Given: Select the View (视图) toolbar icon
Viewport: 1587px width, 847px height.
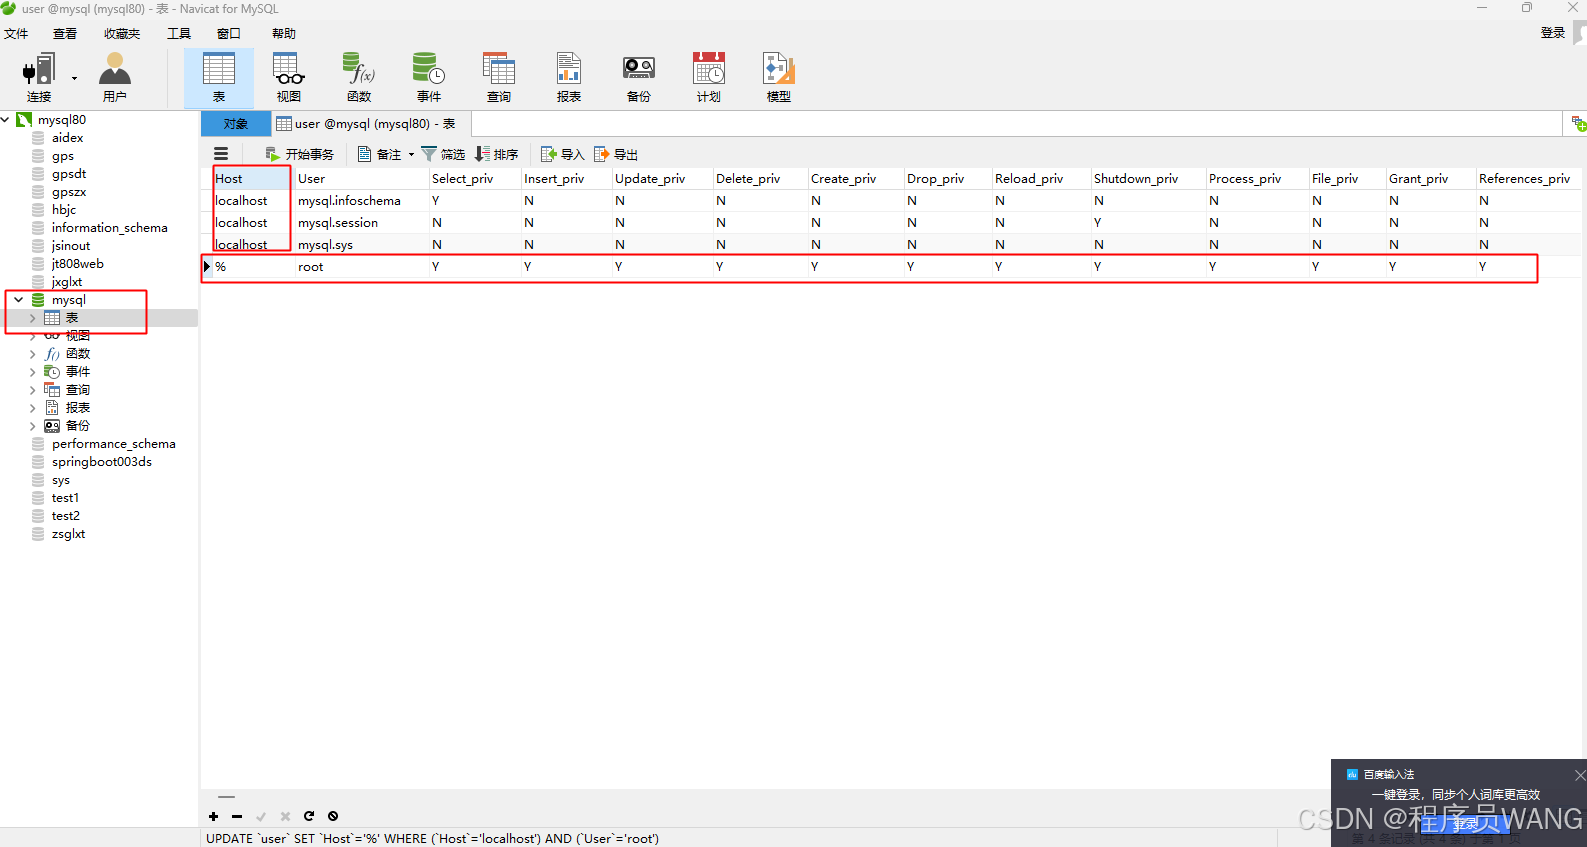Looking at the screenshot, I should pos(289,77).
